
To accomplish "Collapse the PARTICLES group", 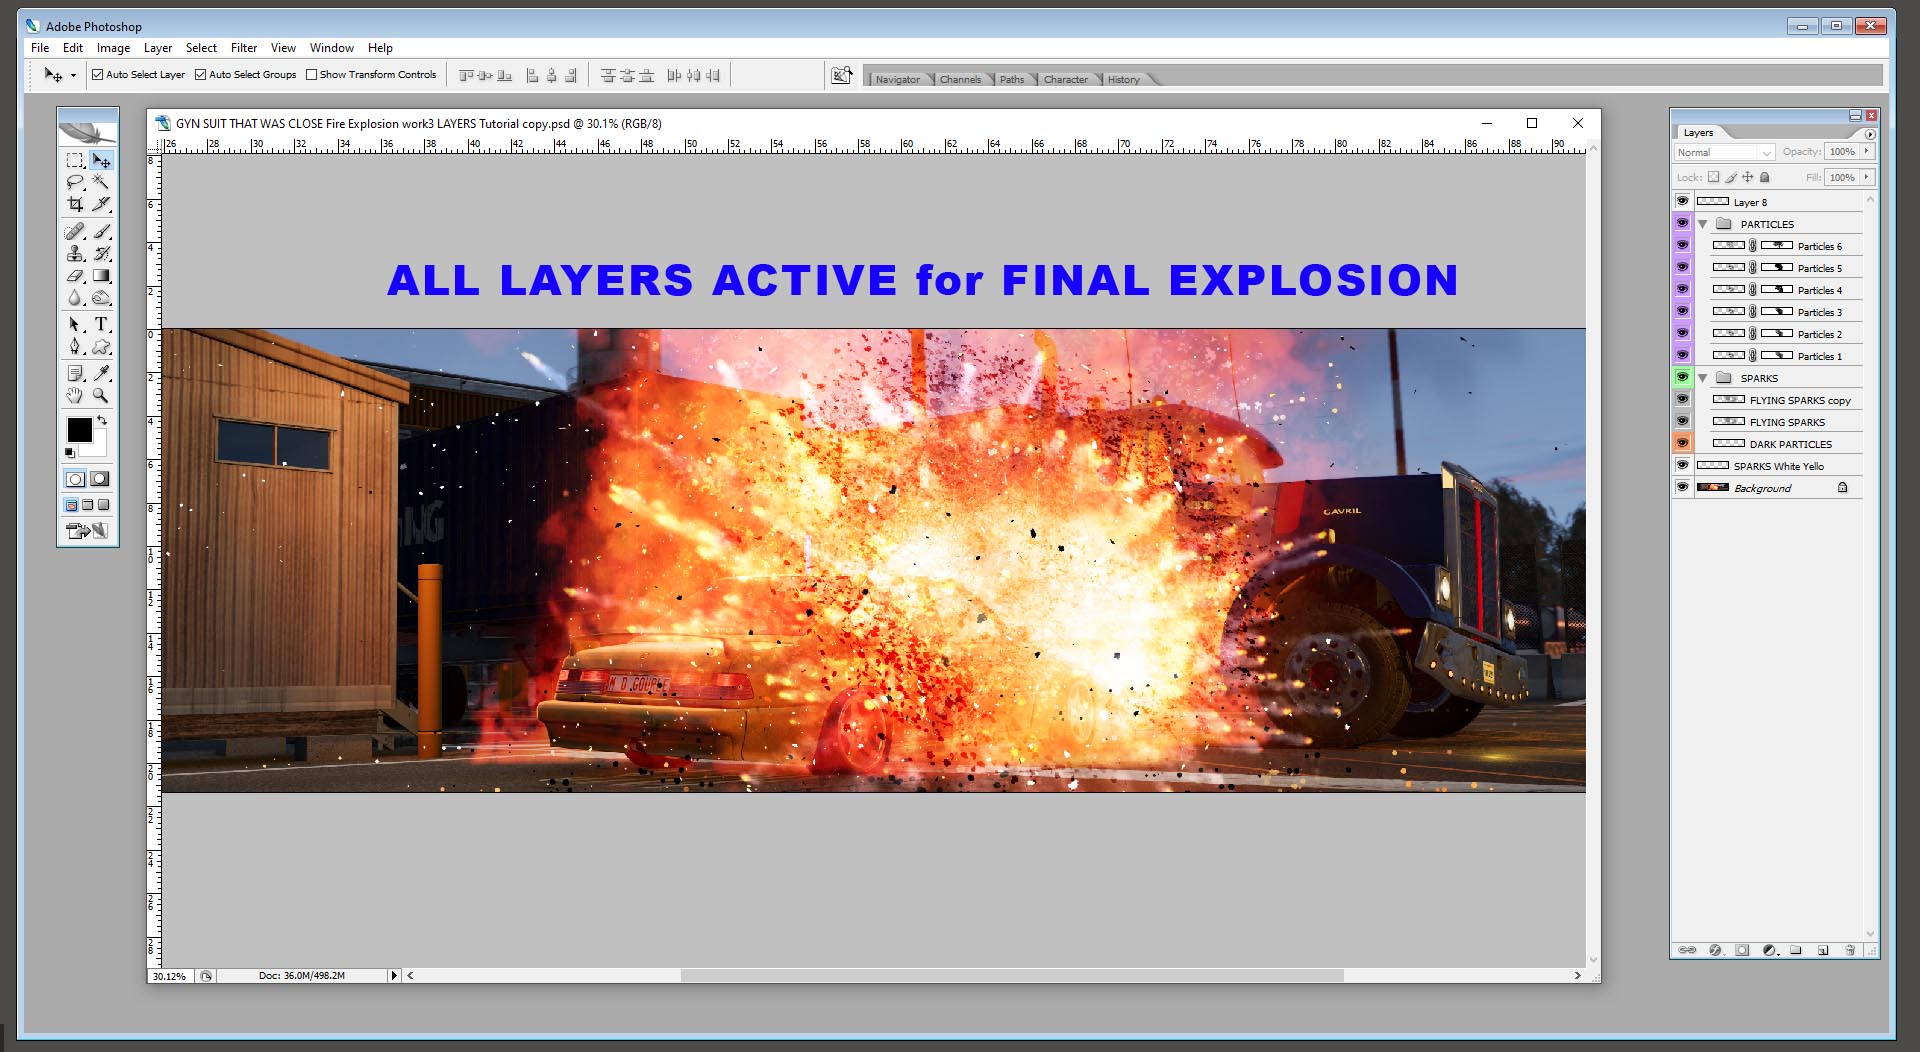I will pyautogui.click(x=1703, y=224).
